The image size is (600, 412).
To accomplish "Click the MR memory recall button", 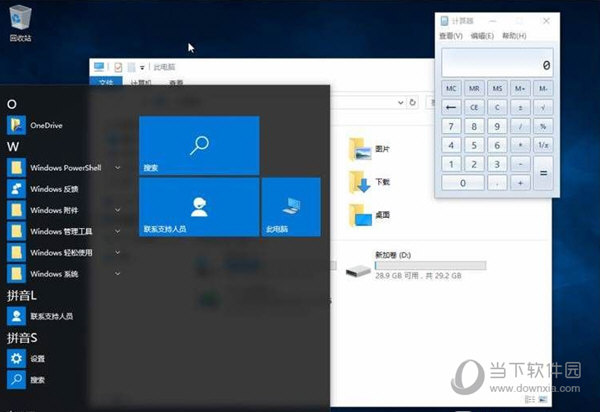I will 474,89.
